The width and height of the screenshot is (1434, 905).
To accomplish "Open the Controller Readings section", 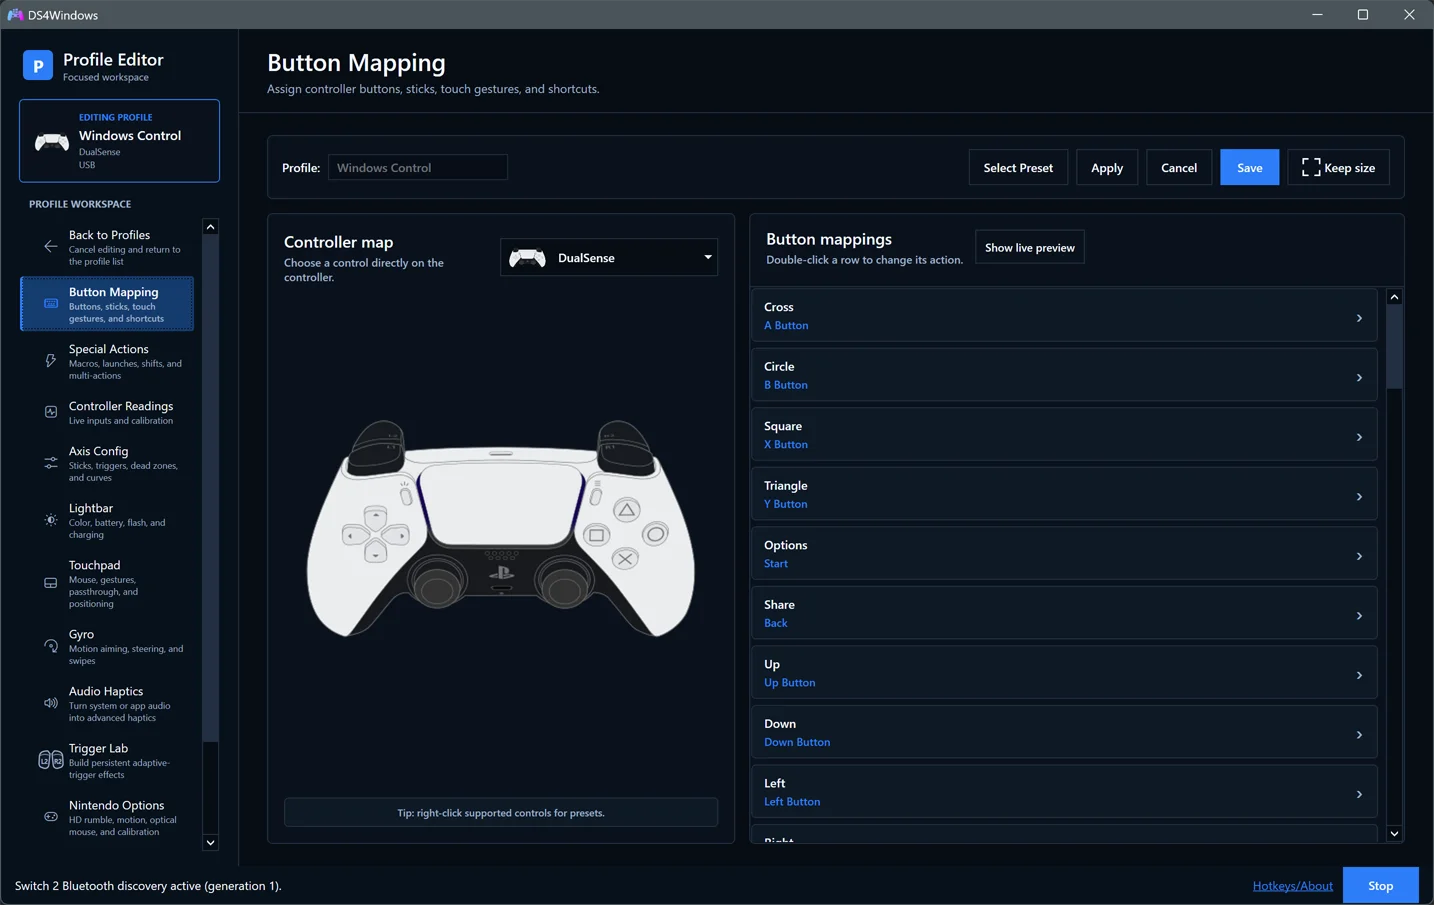I will click(107, 412).
